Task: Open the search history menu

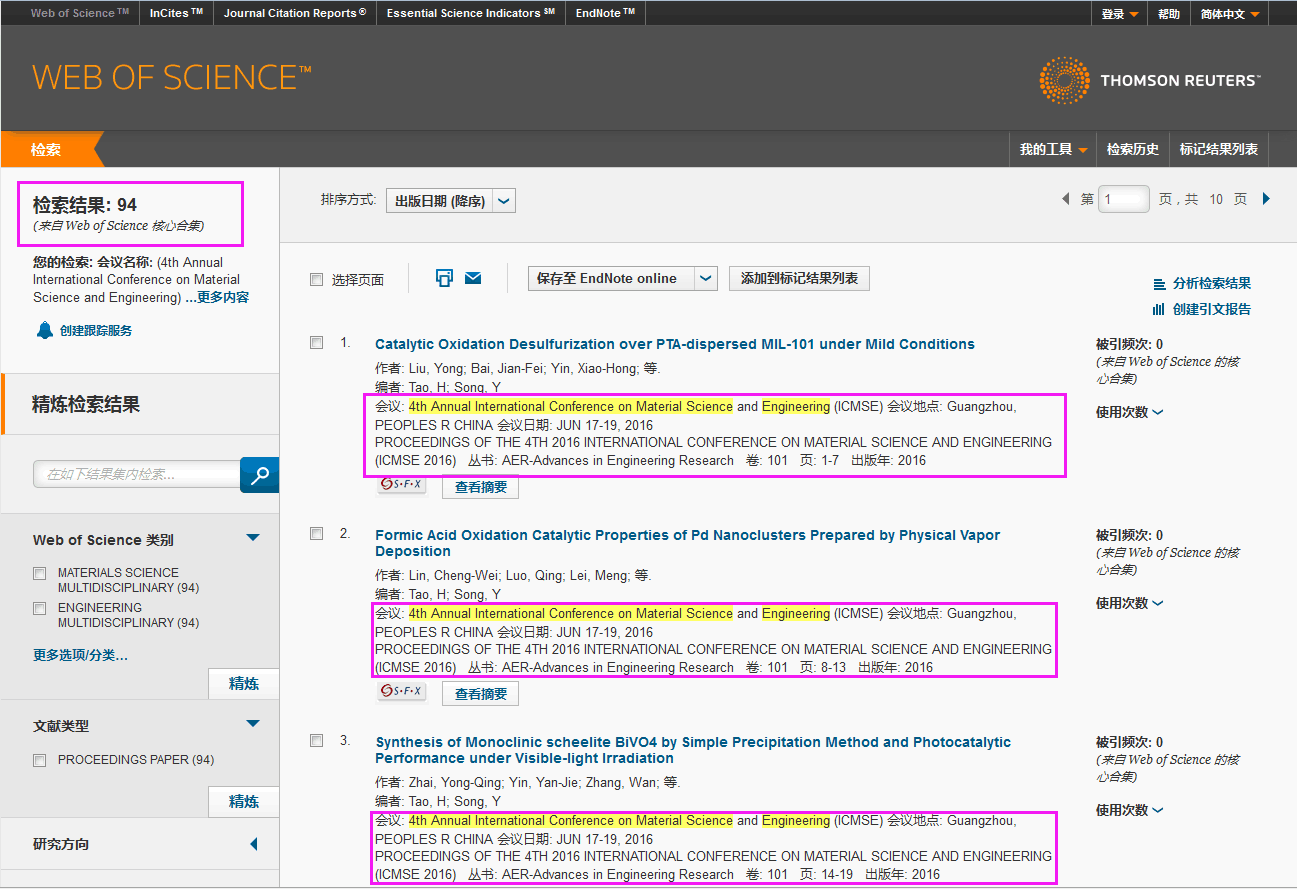Action: pyautogui.click(x=1132, y=149)
